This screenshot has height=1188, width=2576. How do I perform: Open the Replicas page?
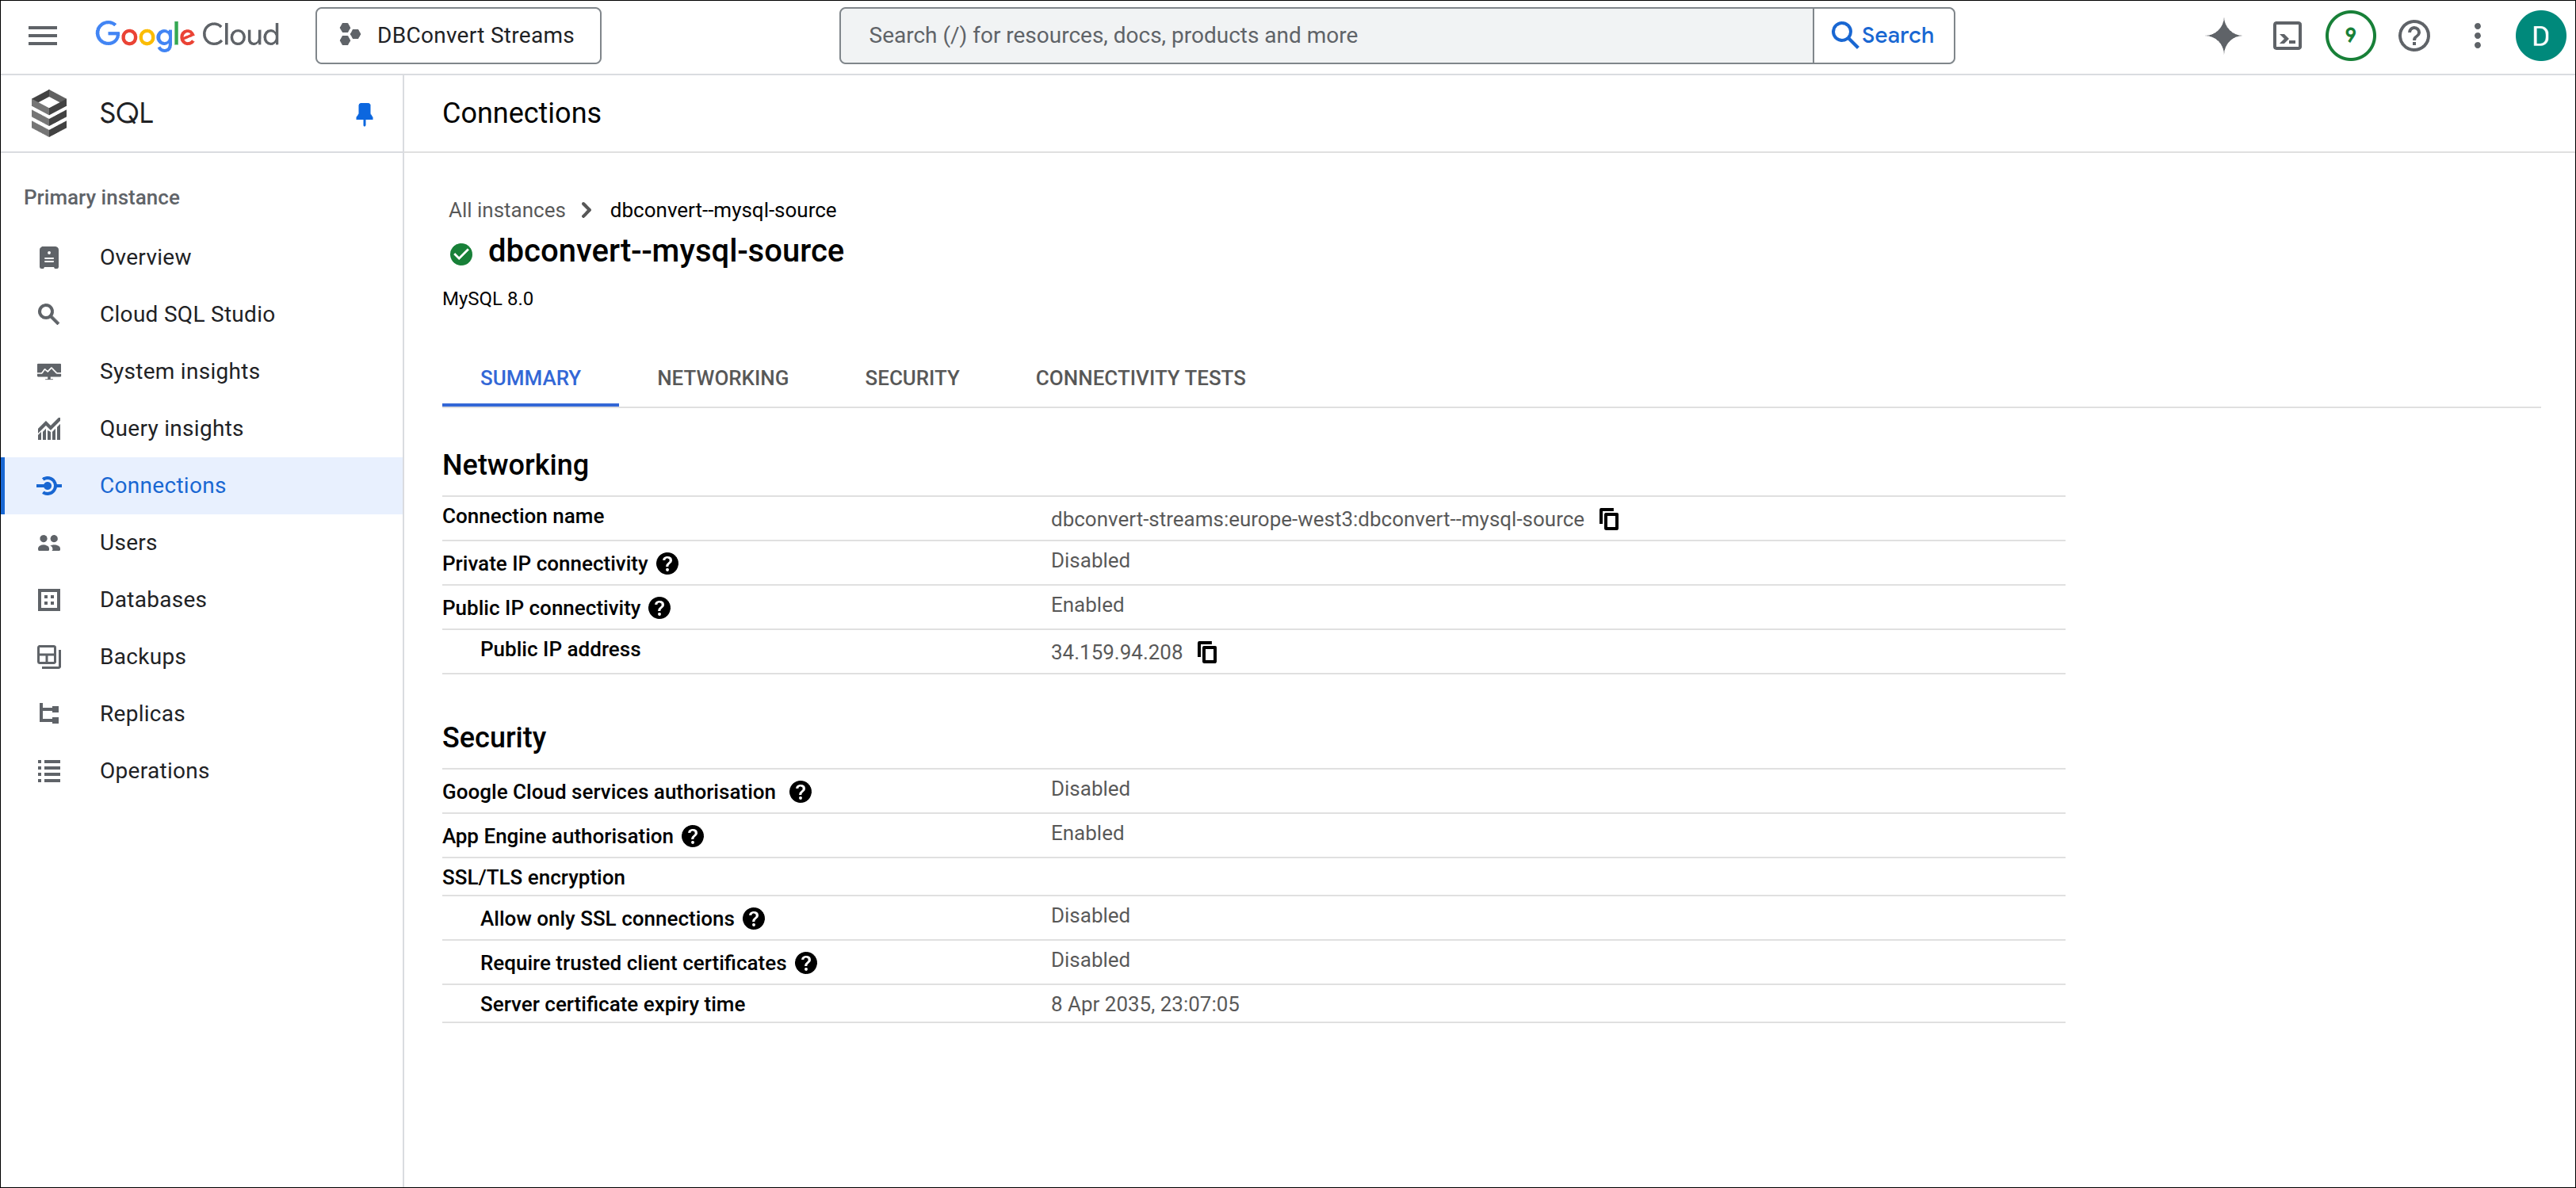(x=204, y=713)
